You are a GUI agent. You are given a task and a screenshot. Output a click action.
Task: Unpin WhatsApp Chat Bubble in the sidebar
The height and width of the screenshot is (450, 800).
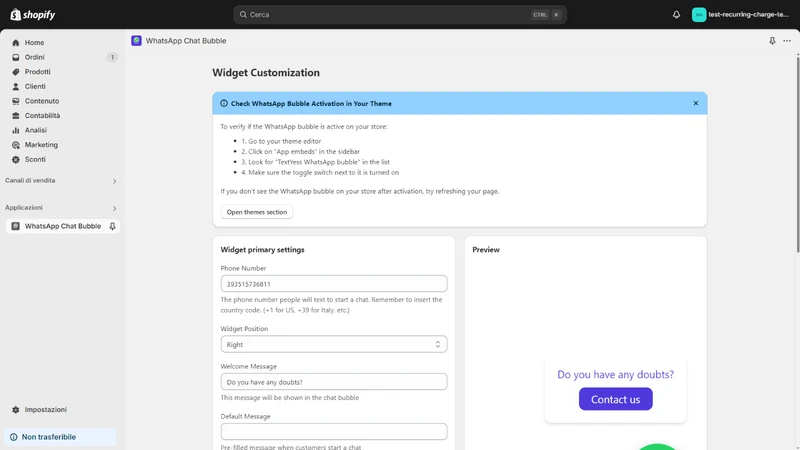(x=112, y=226)
